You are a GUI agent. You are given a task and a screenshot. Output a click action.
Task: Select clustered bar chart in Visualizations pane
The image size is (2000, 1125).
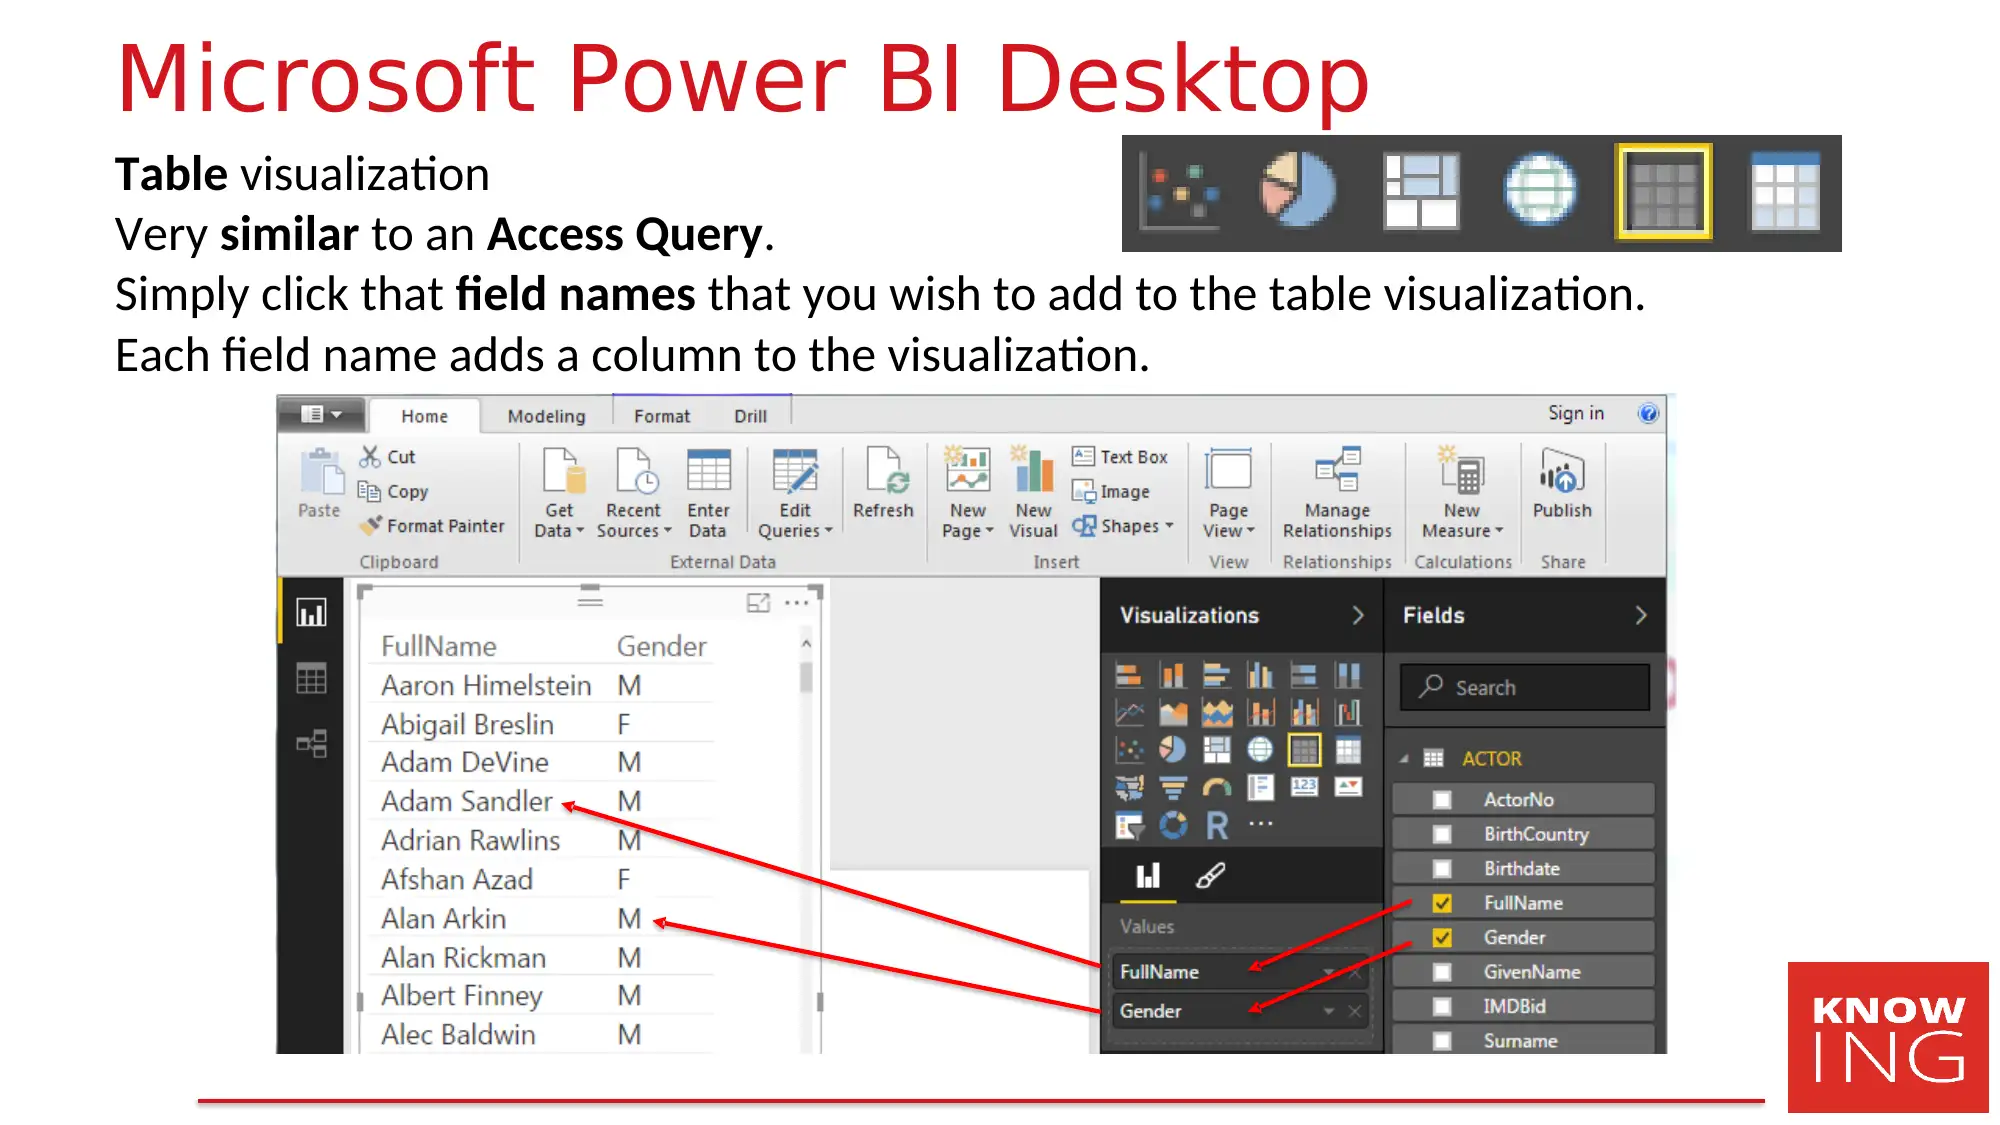tap(1216, 676)
